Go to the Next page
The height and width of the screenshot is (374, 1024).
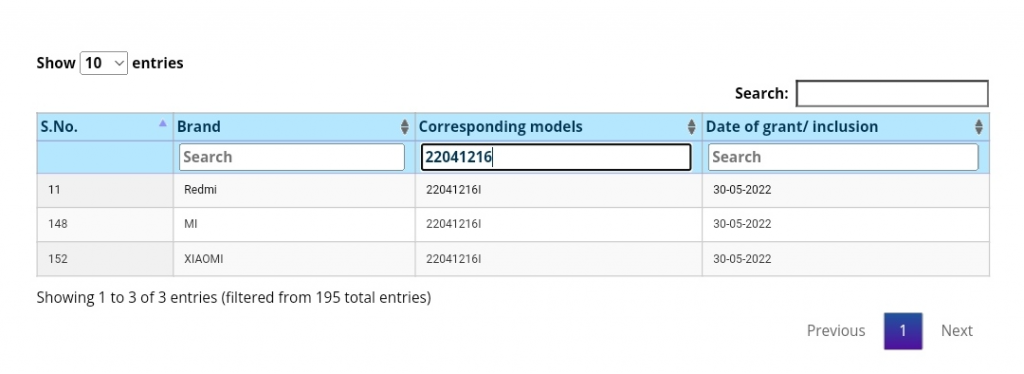click(957, 331)
